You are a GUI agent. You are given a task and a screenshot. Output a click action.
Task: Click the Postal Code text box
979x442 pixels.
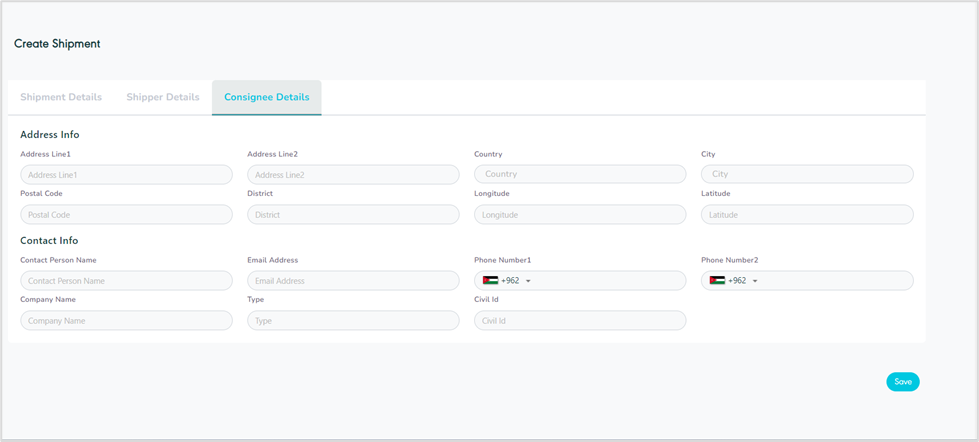coord(126,215)
